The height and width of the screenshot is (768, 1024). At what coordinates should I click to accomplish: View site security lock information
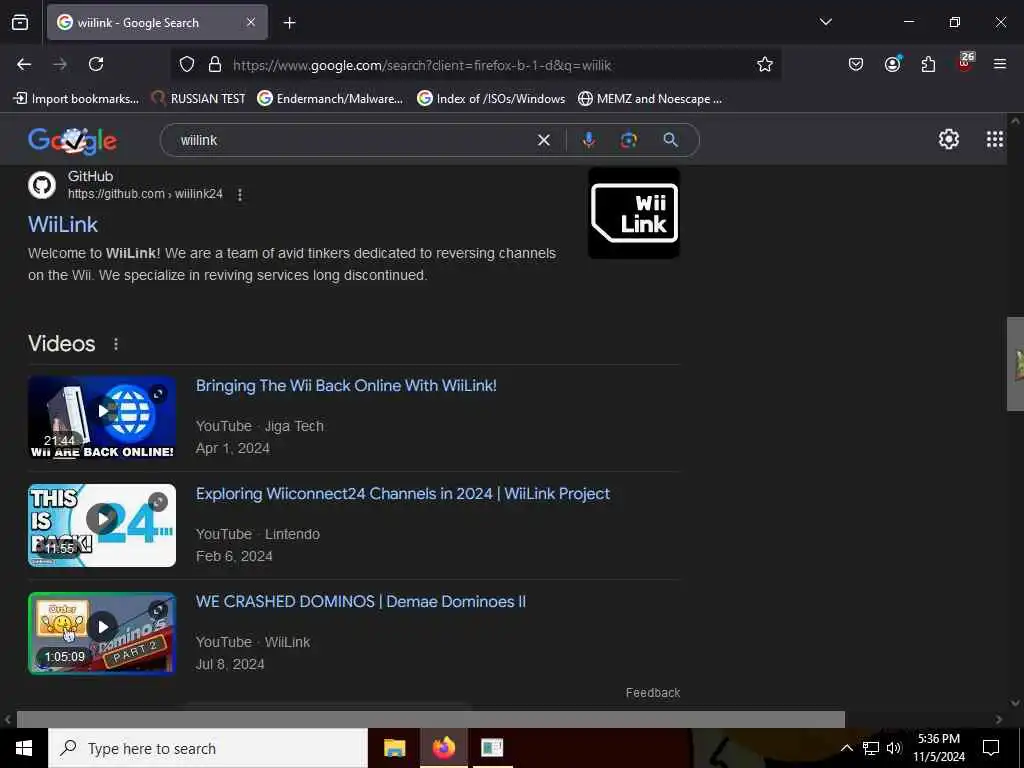214,65
